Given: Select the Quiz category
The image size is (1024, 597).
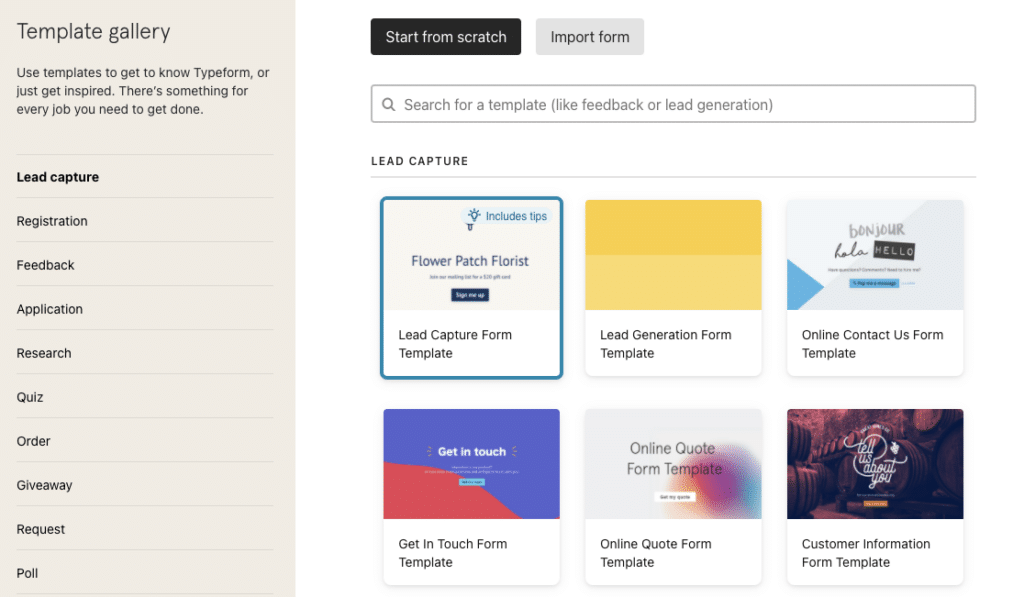Looking at the screenshot, I should [x=29, y=397].
